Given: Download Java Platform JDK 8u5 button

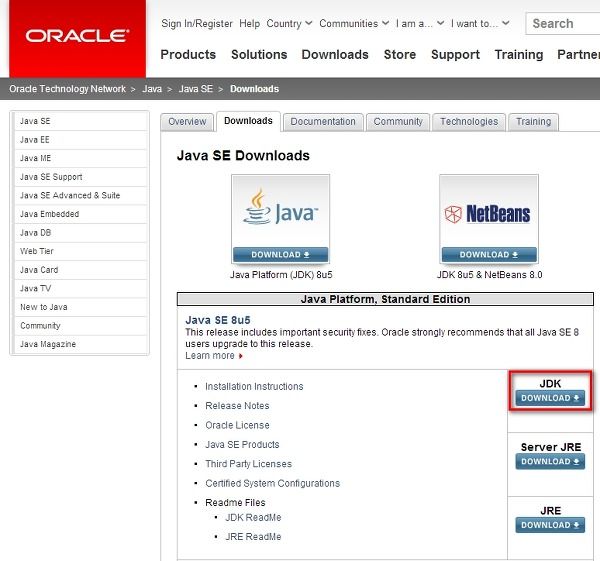Looking at the screenshot, I should (280, 254).
